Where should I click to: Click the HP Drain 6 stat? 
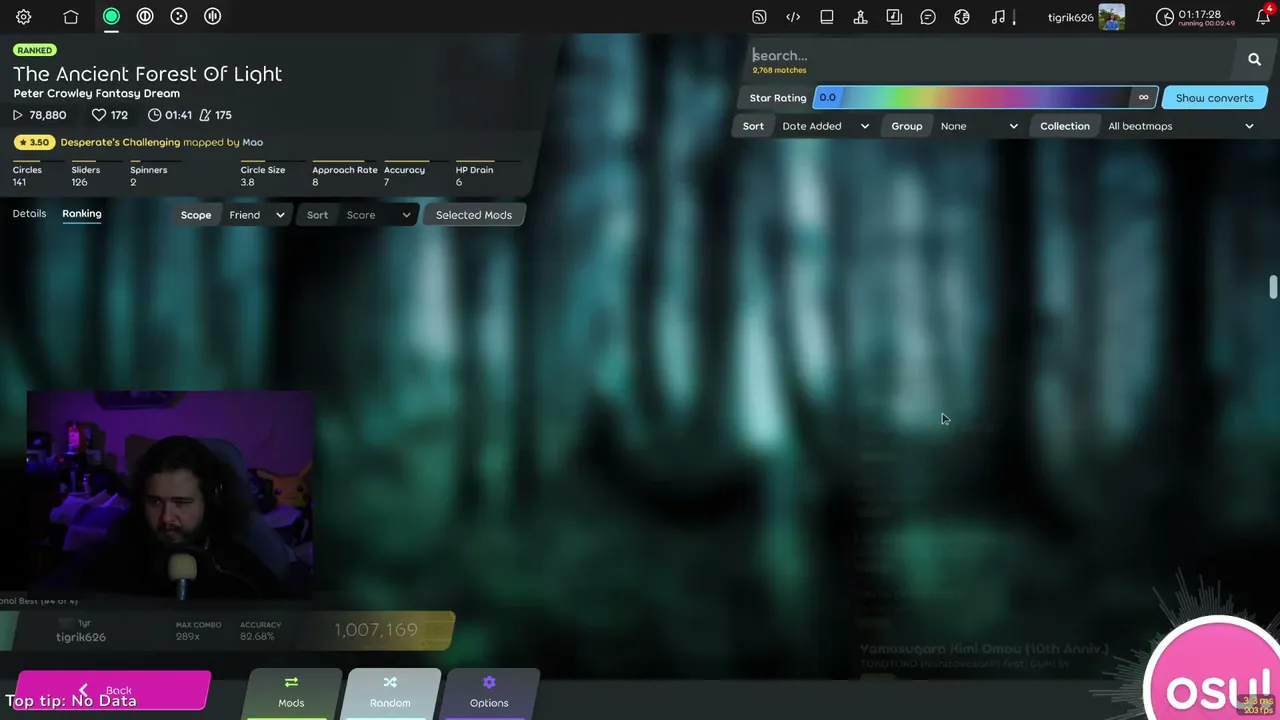coord(474,175)
